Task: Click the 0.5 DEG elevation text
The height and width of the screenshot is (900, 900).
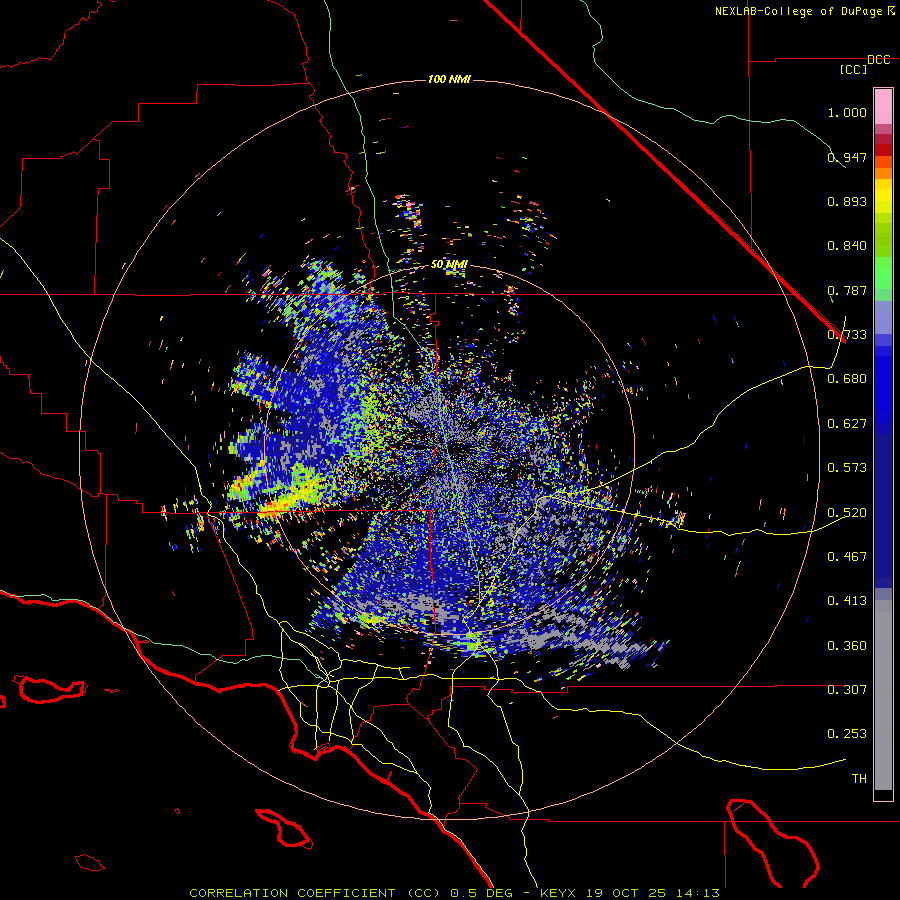Action: click(x=481, y=893)
